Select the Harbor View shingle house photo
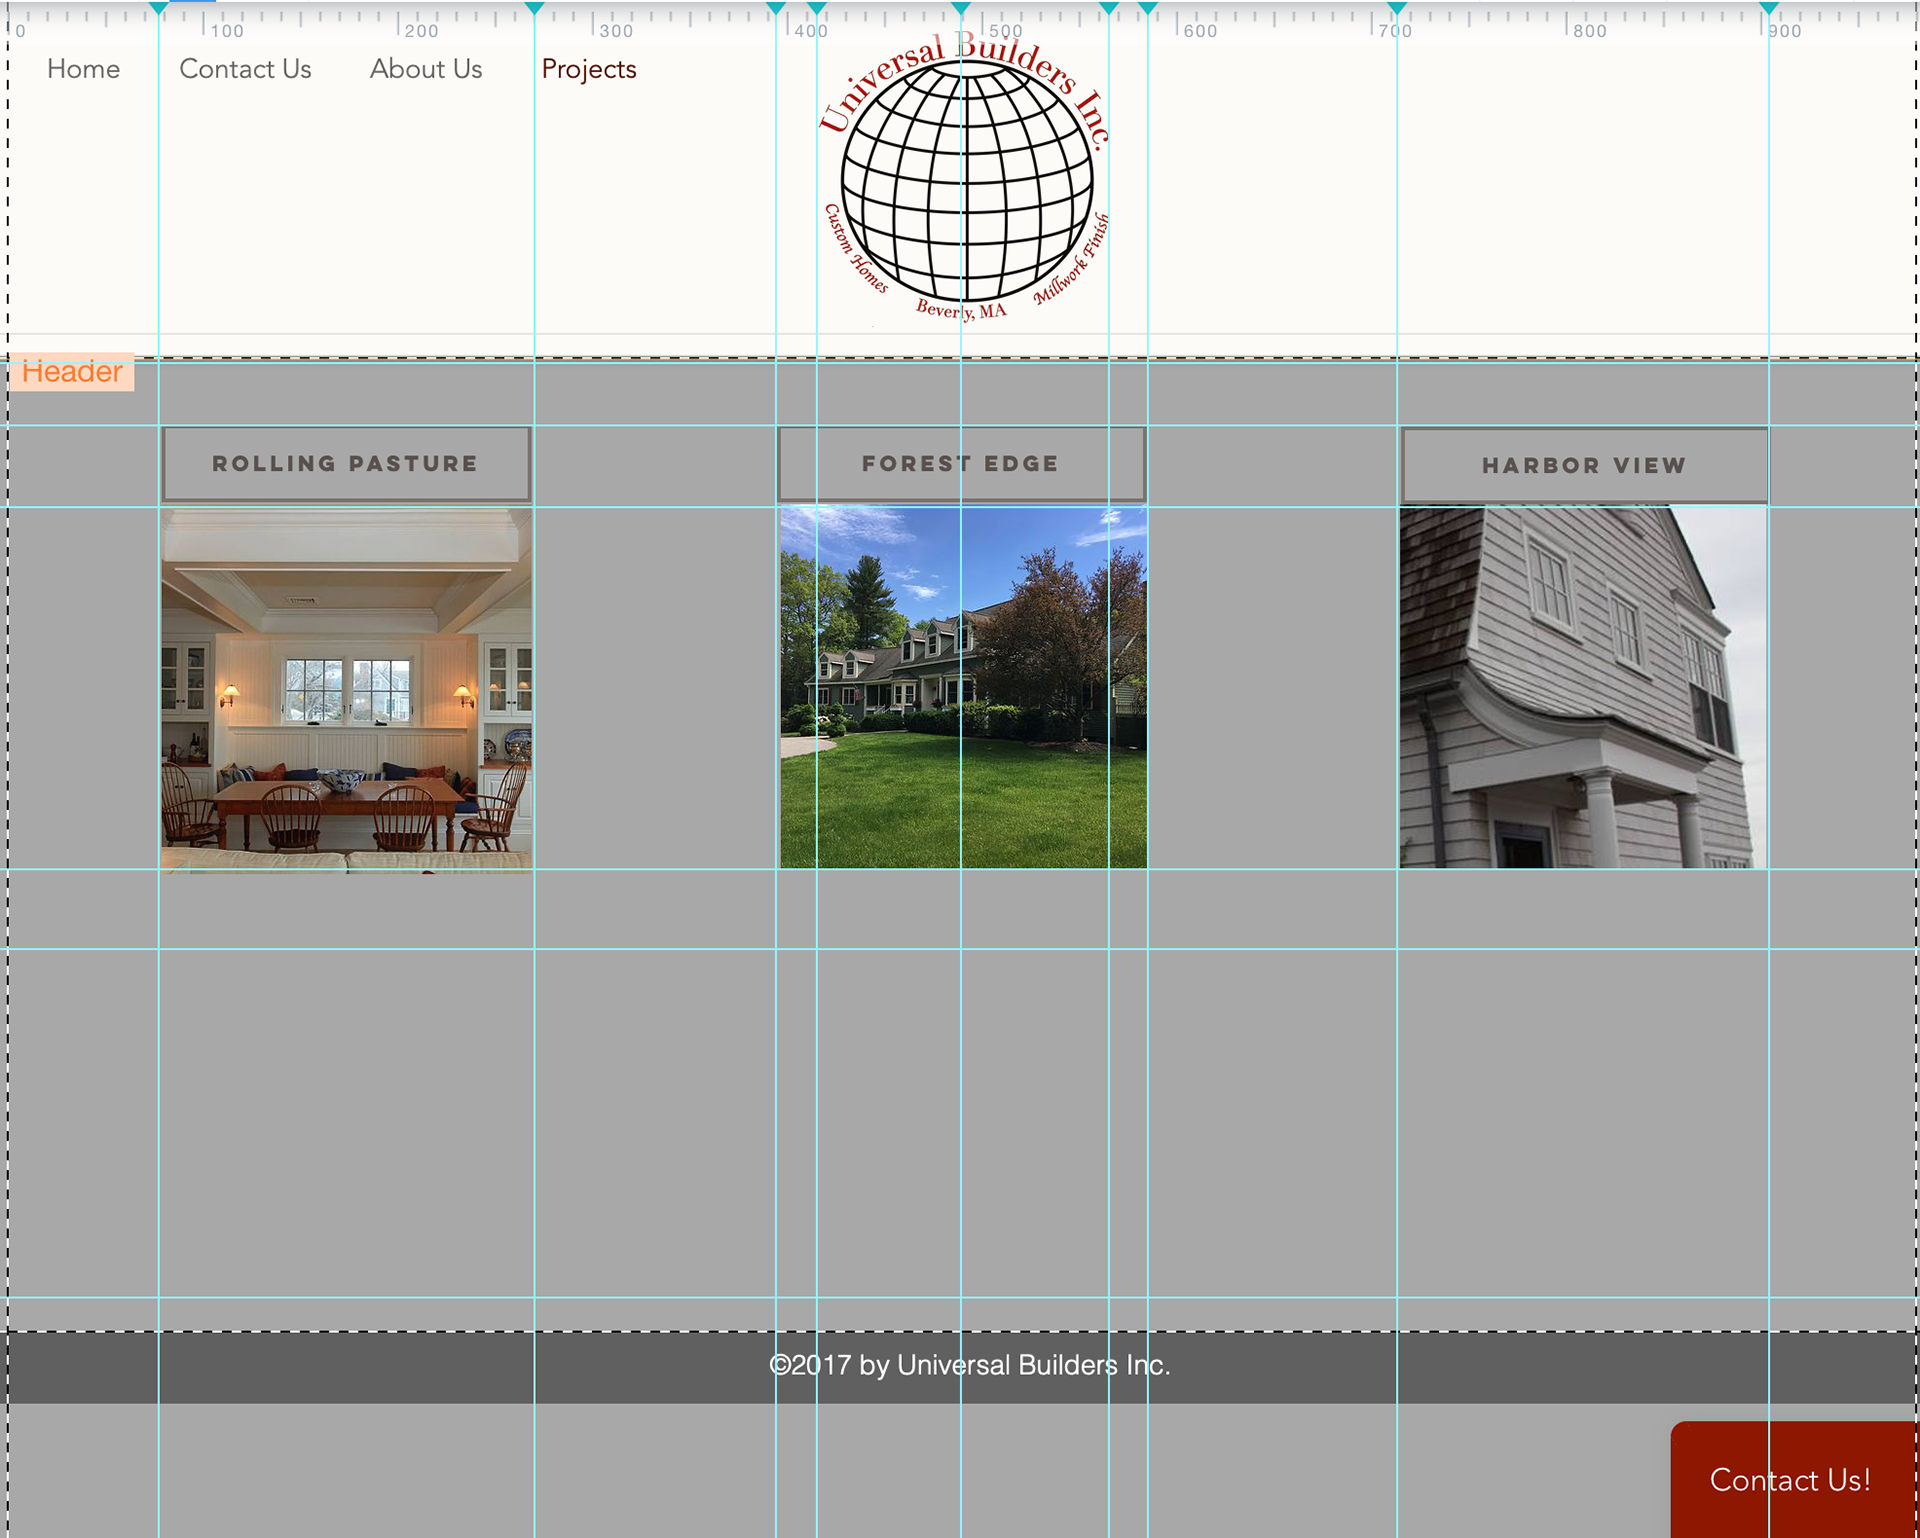This screenshot has height=1538, width=1920. coord(1583,687)
